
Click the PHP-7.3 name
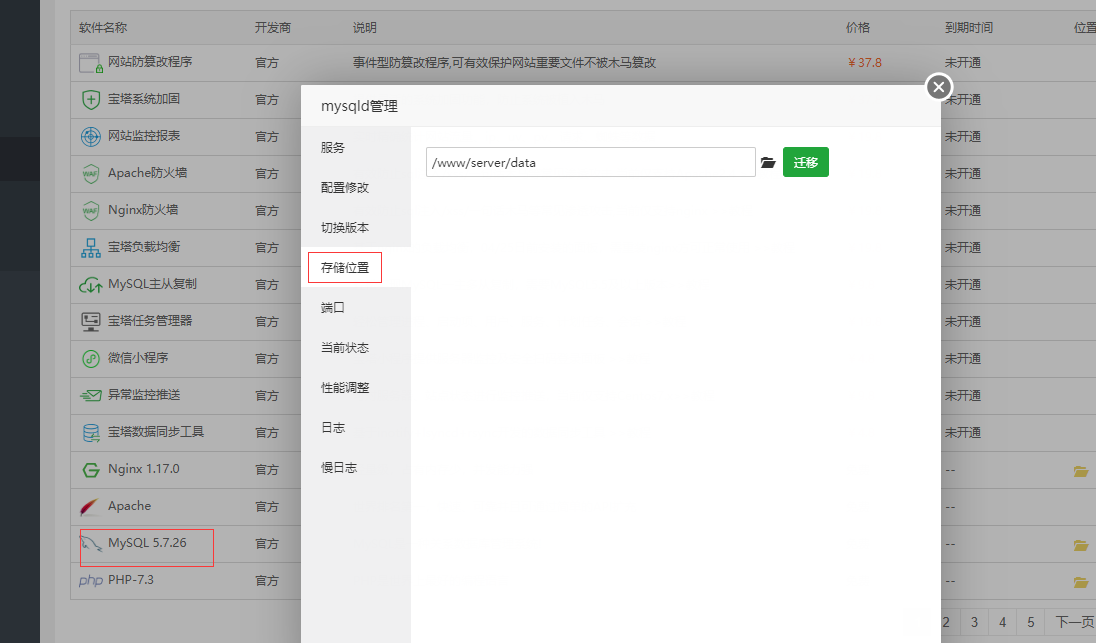click(131, 579)
